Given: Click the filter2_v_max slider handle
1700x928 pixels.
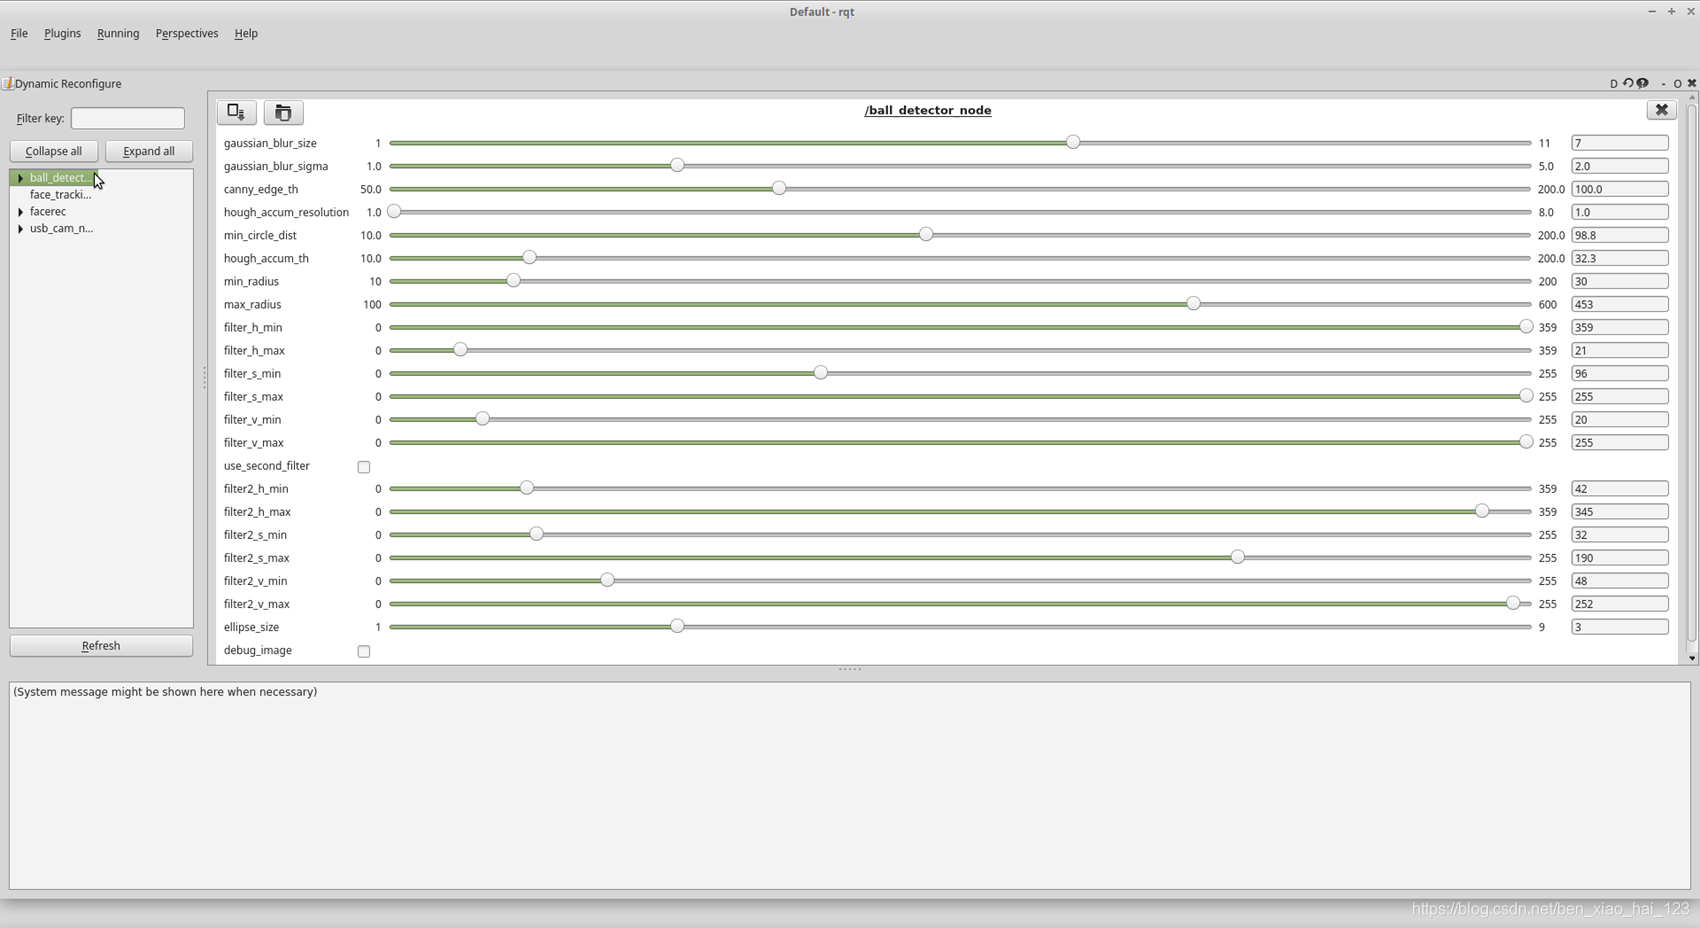Looking at the screenshot, I should coord(1513,603).
